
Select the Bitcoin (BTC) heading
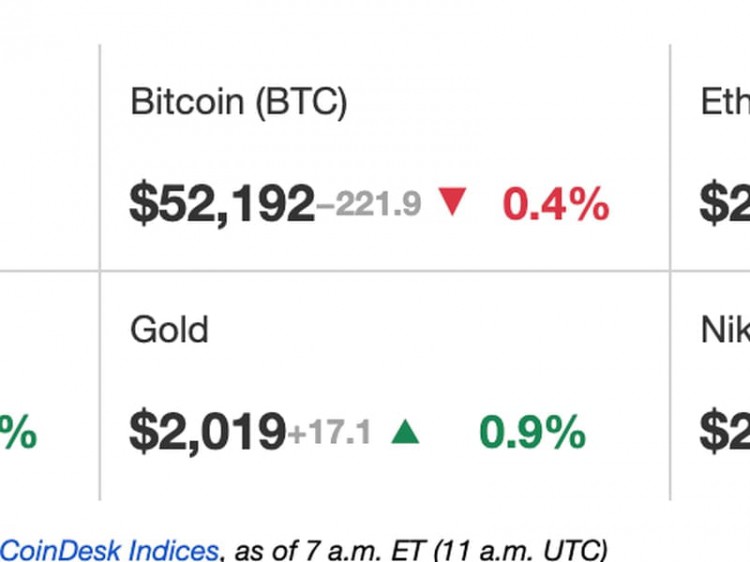(239, 101)
